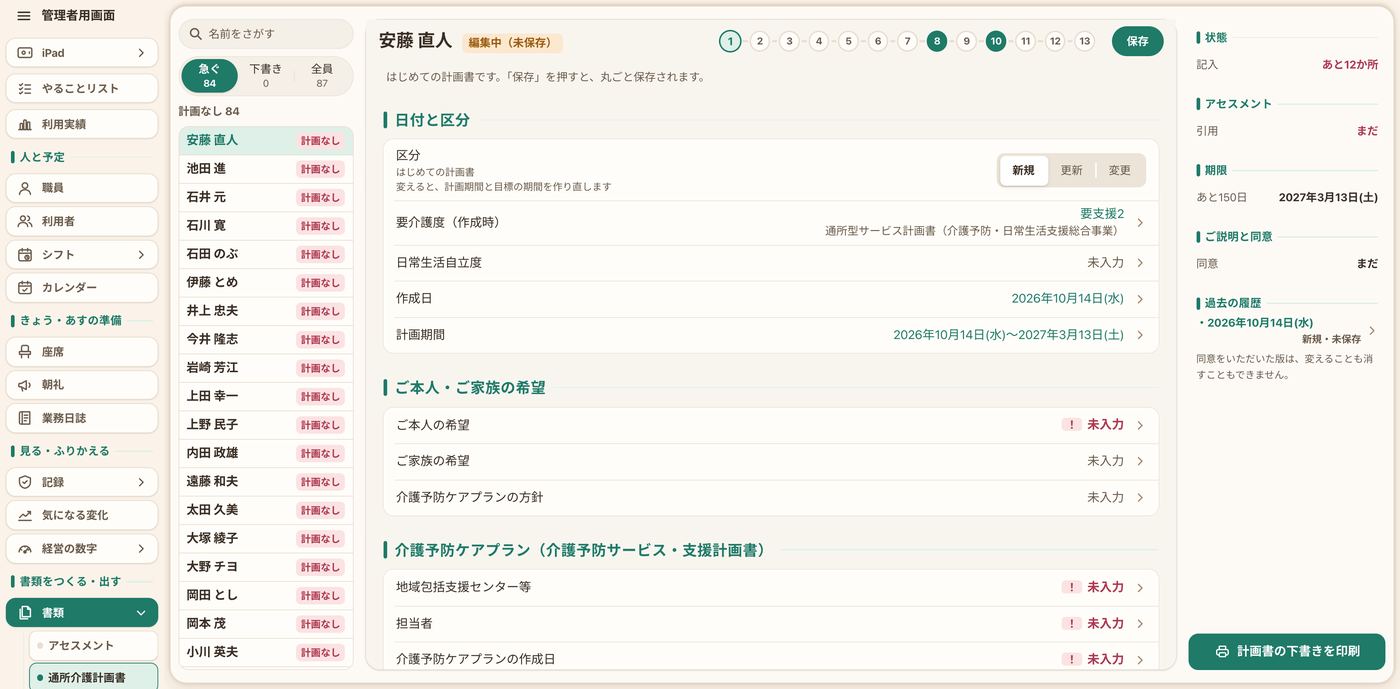
Task: Open the hamburger menu icon
Action: click(x=24, y=16)
